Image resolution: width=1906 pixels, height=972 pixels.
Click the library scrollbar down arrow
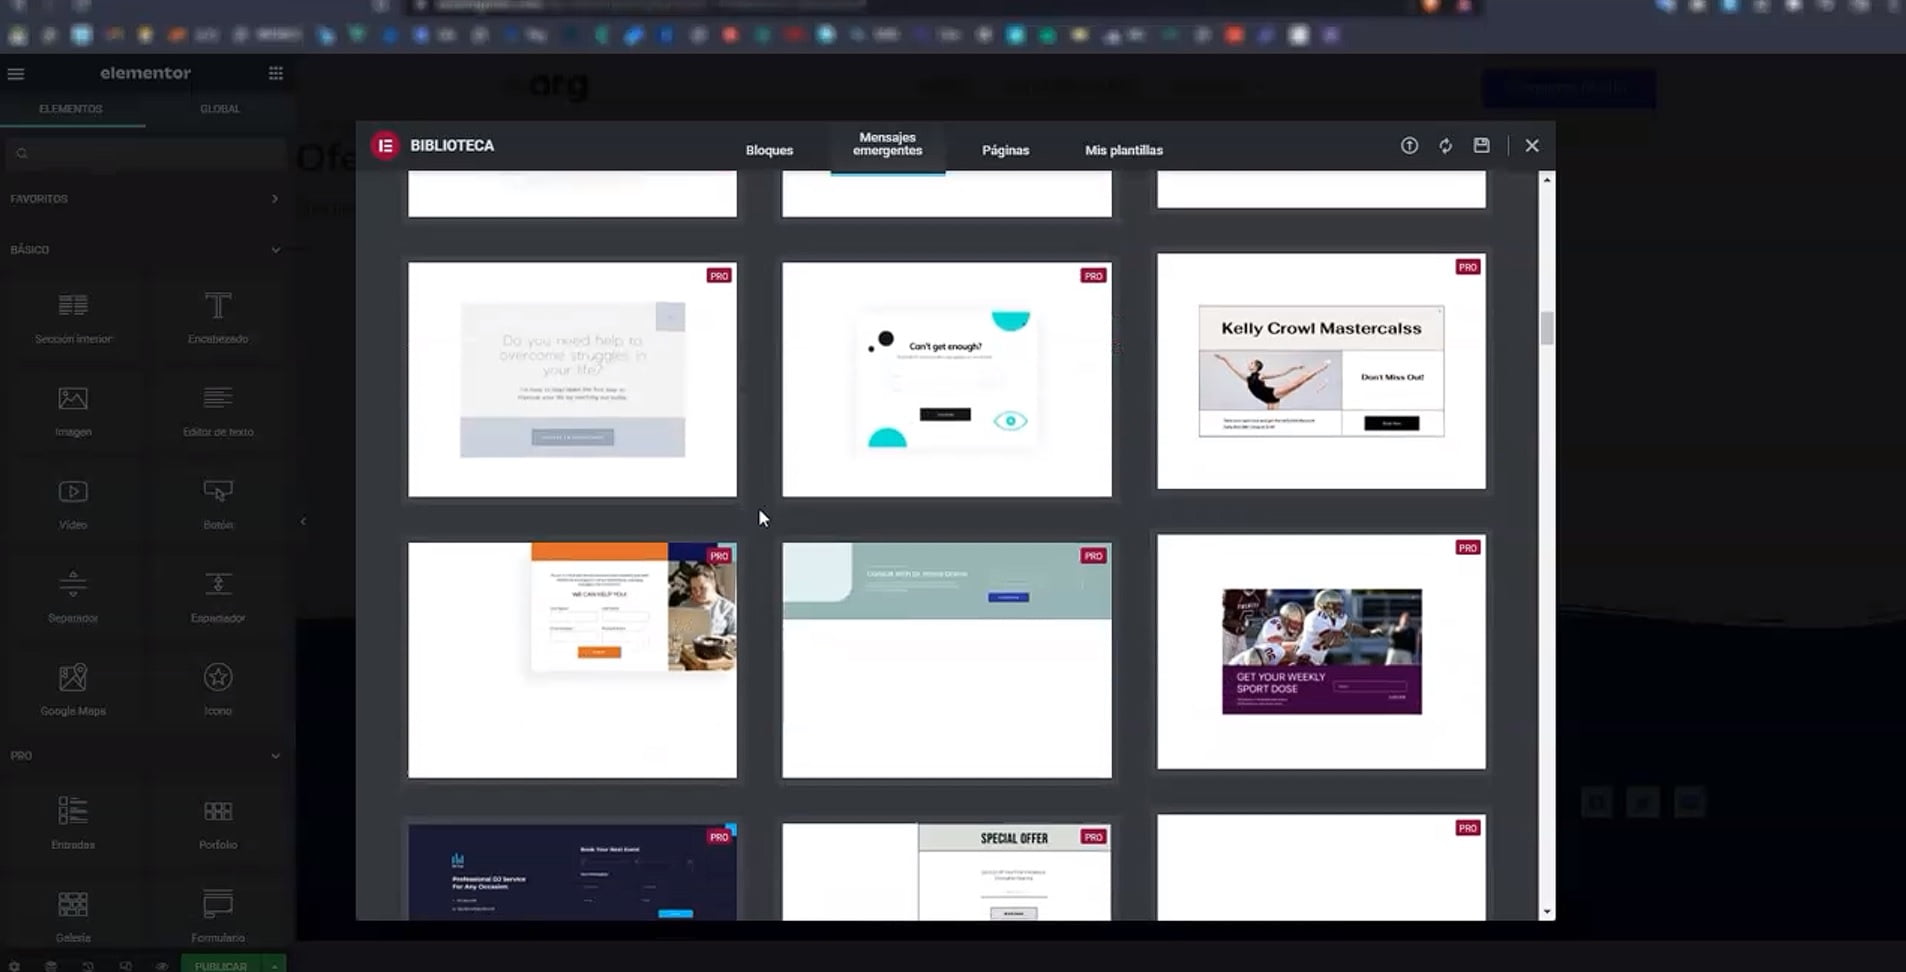(x=1547, y=911)
